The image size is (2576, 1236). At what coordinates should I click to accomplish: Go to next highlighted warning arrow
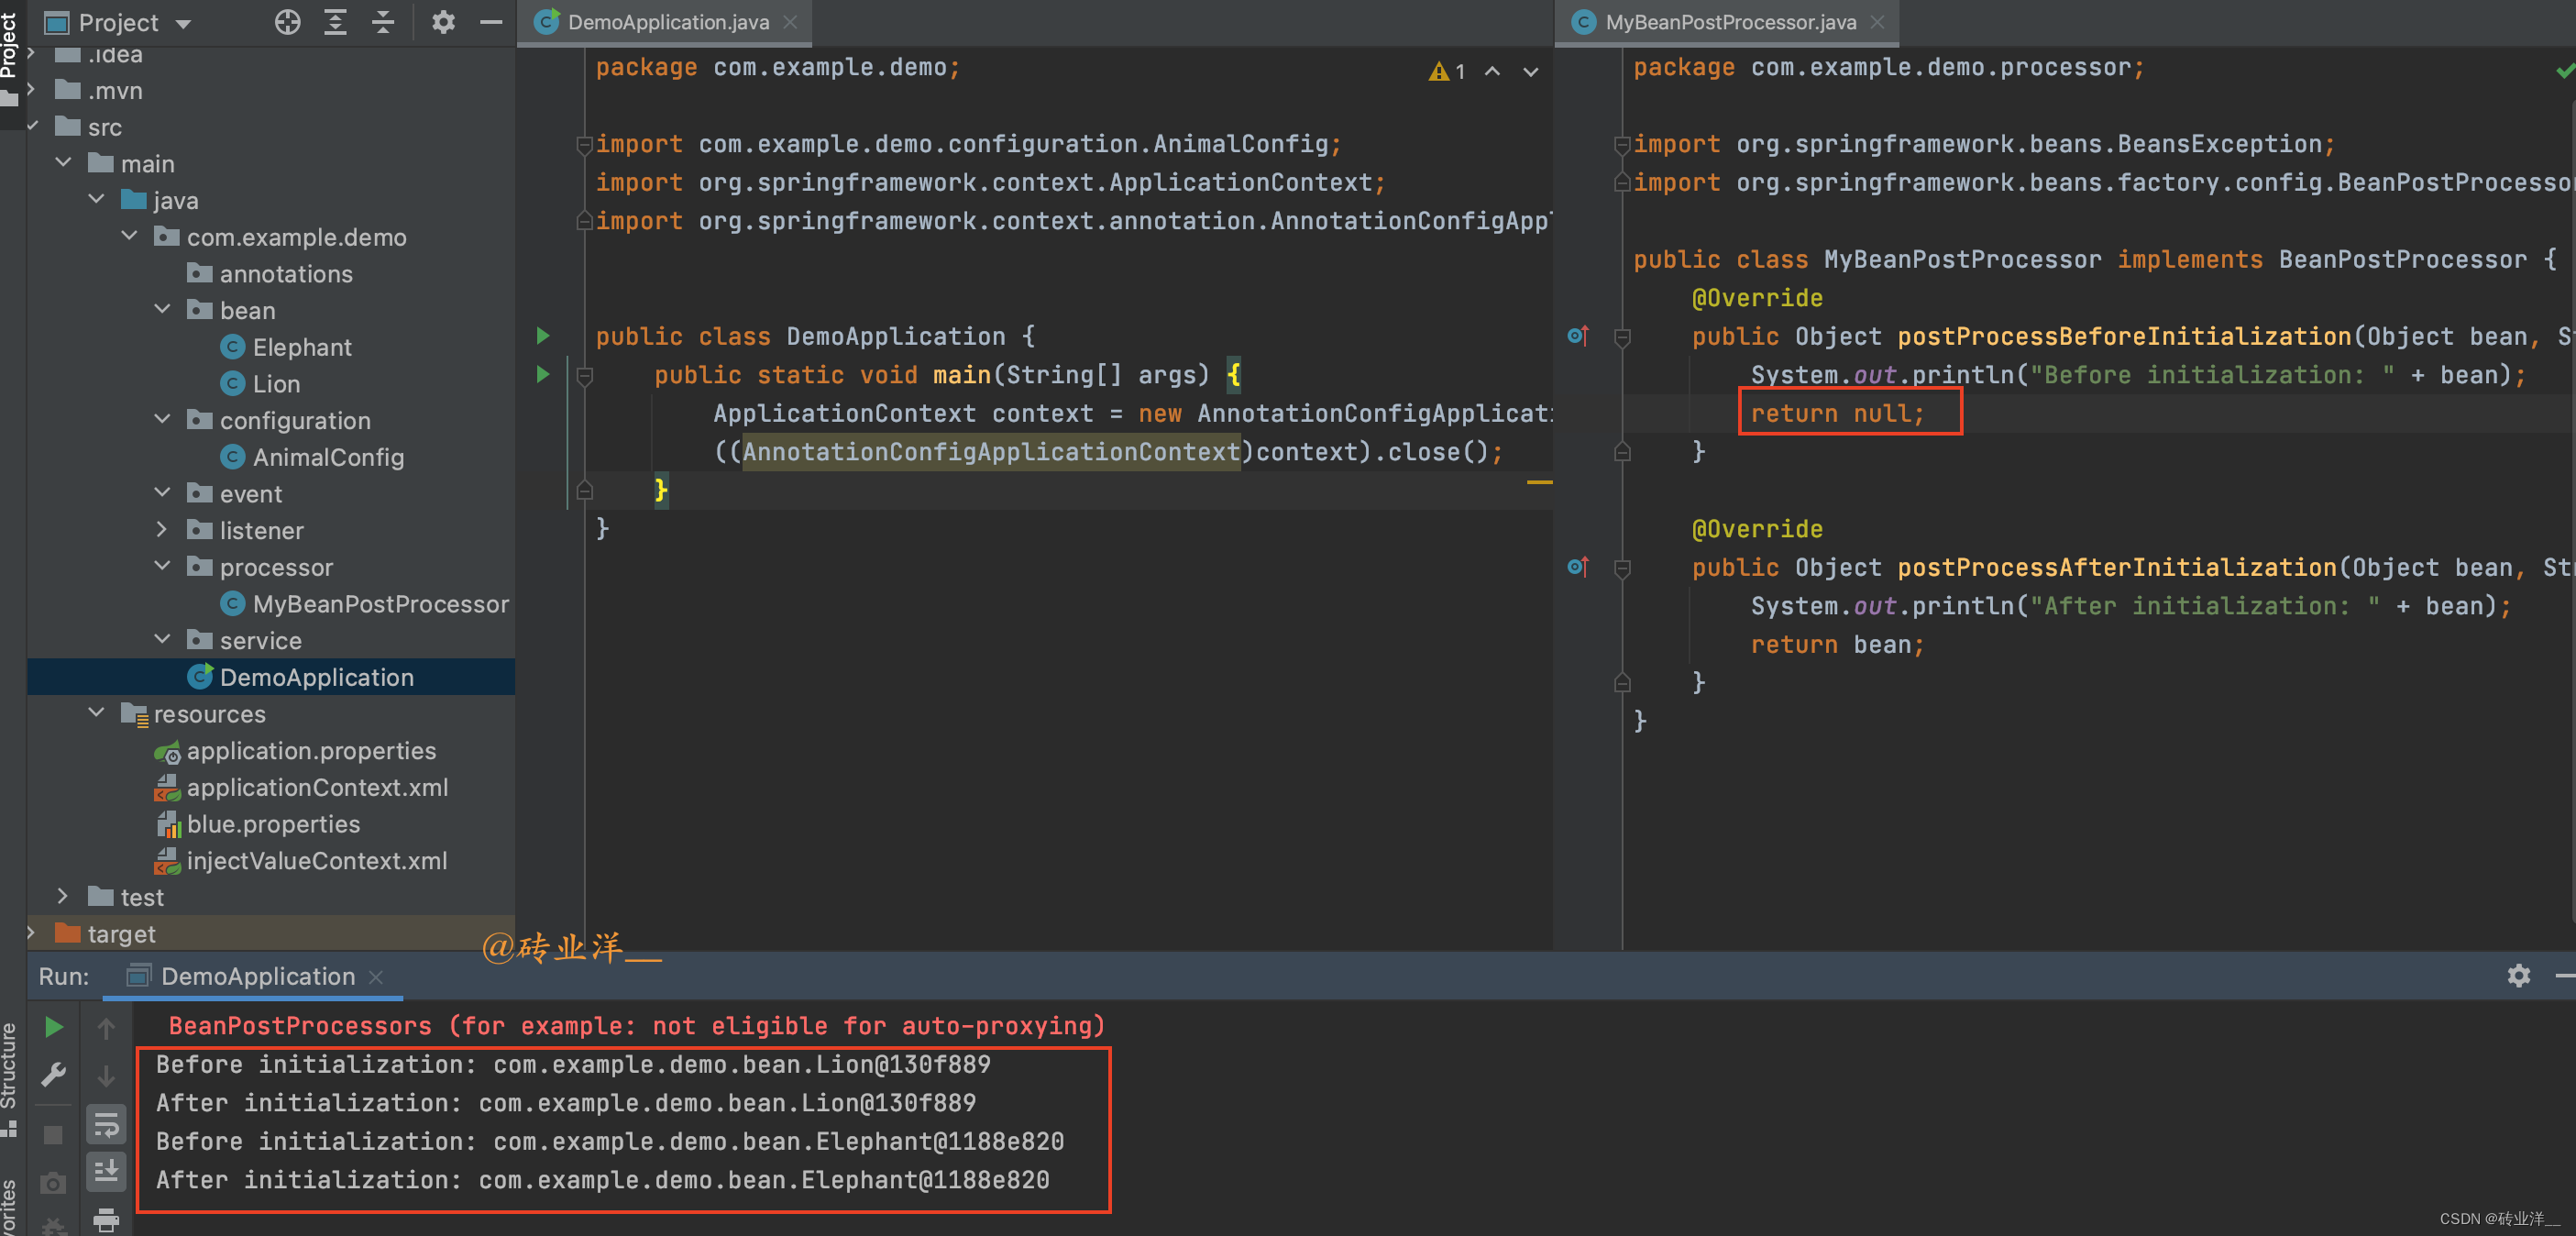(x=1530, y=71)
